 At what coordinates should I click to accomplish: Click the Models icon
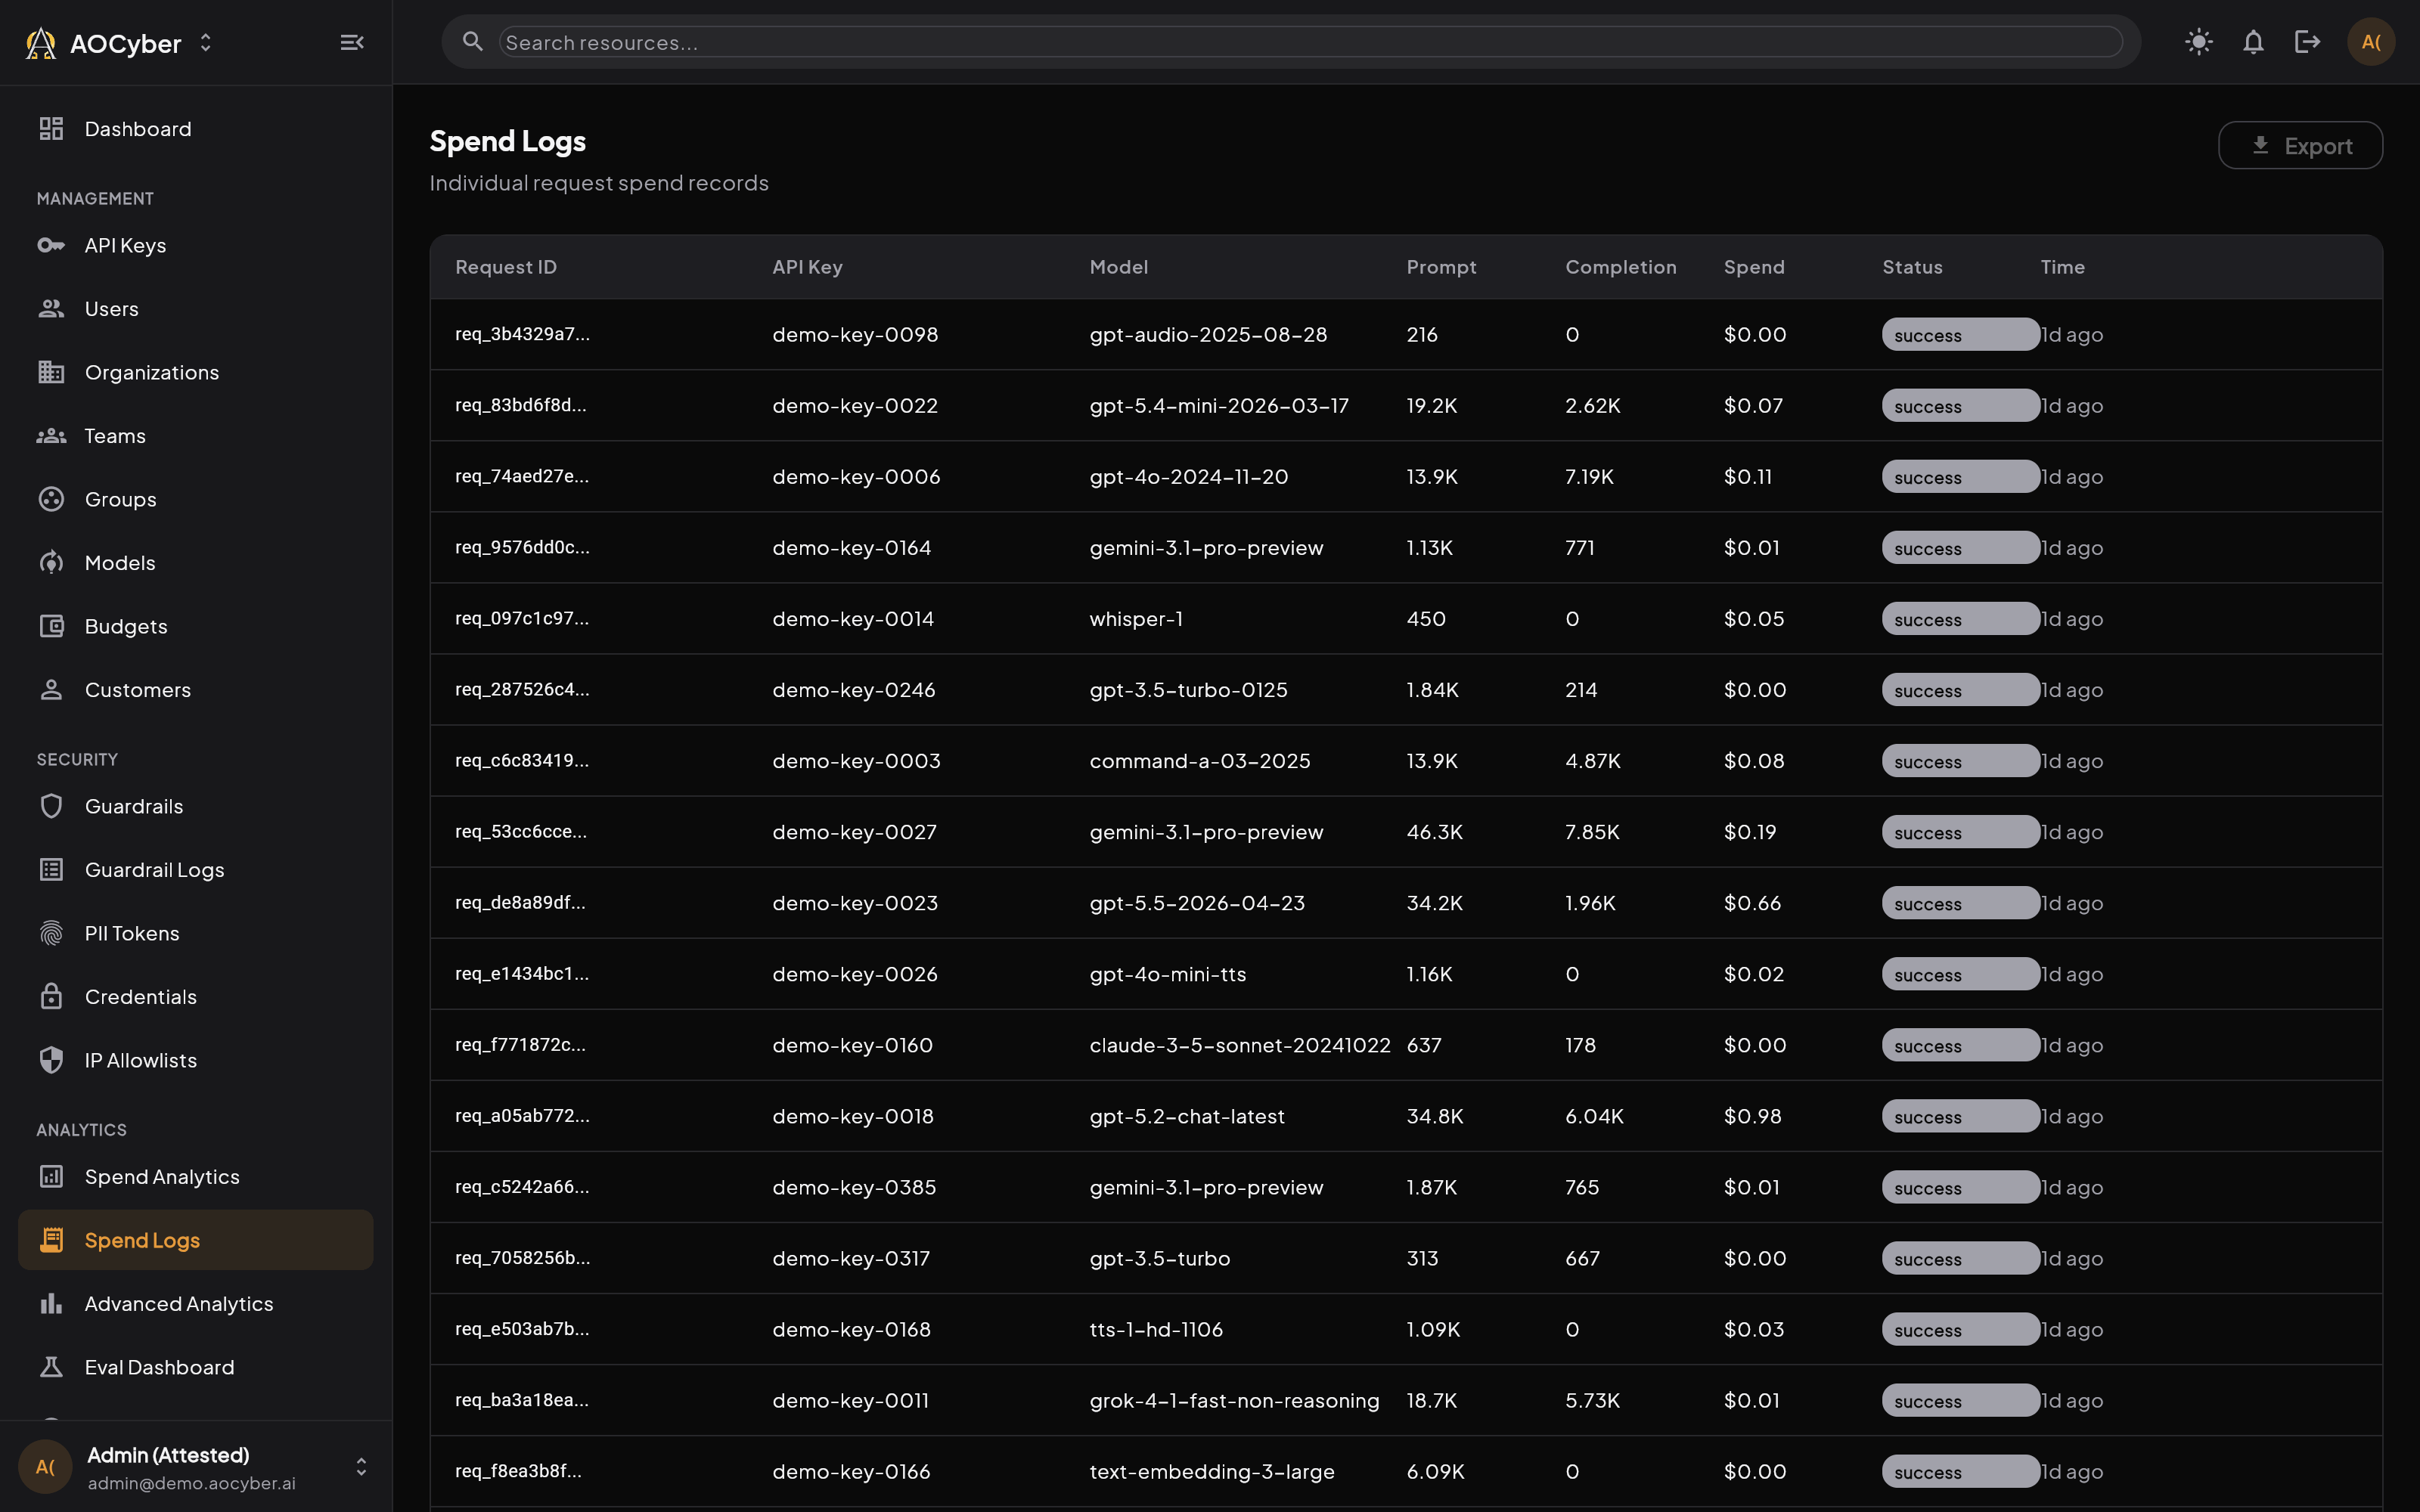(51, 563)
